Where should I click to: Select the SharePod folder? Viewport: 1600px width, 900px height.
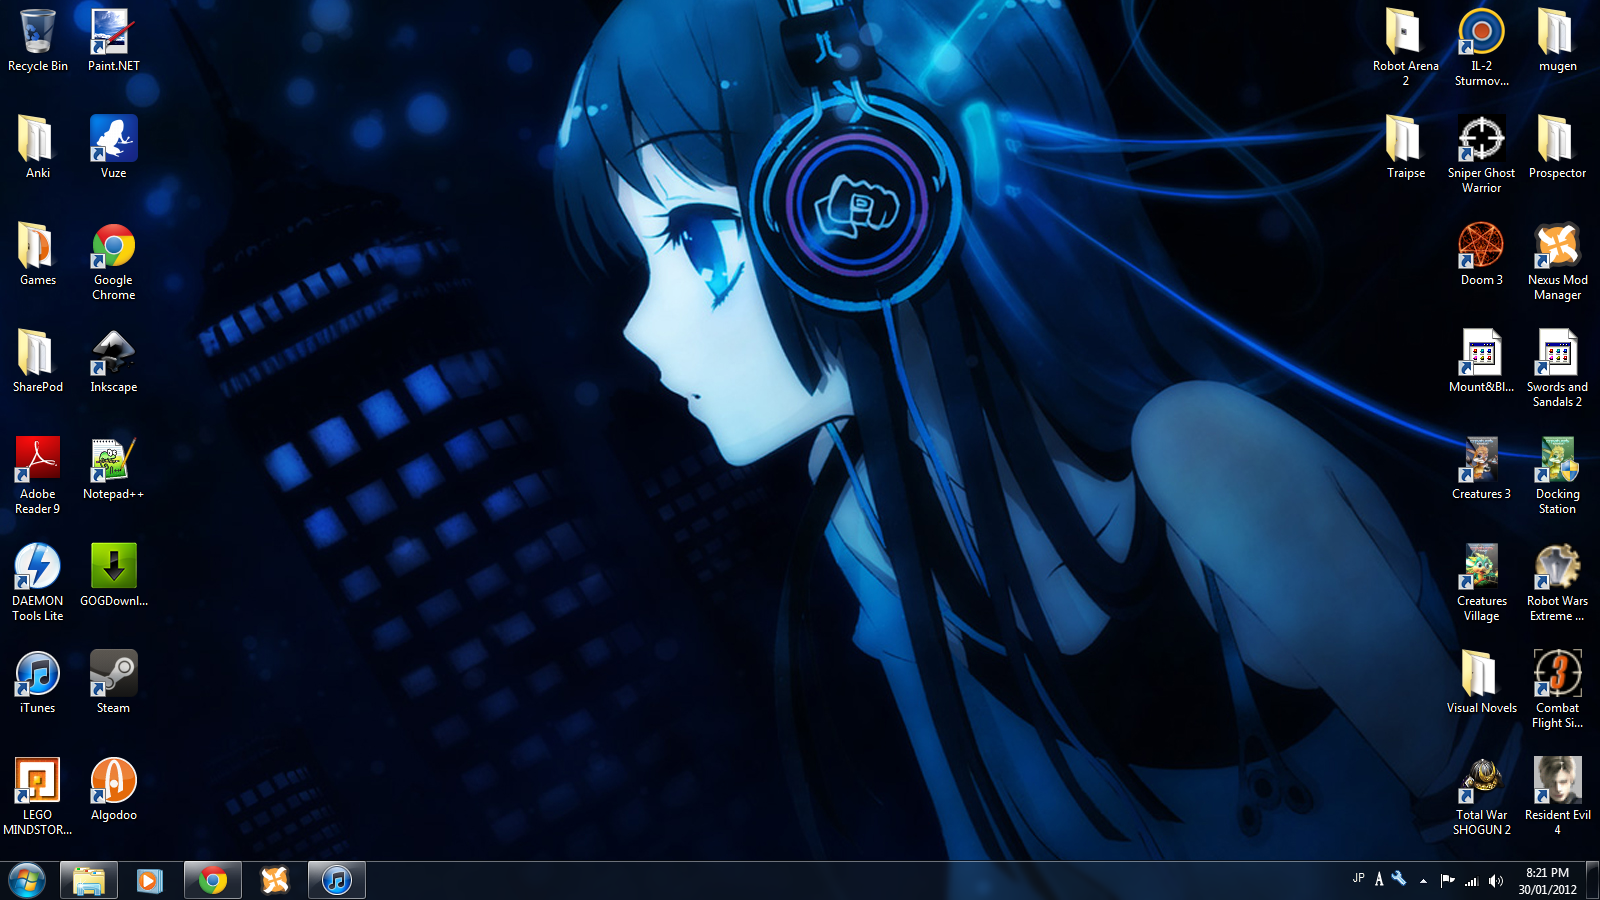pyautogui.click(x=38, y=361)
